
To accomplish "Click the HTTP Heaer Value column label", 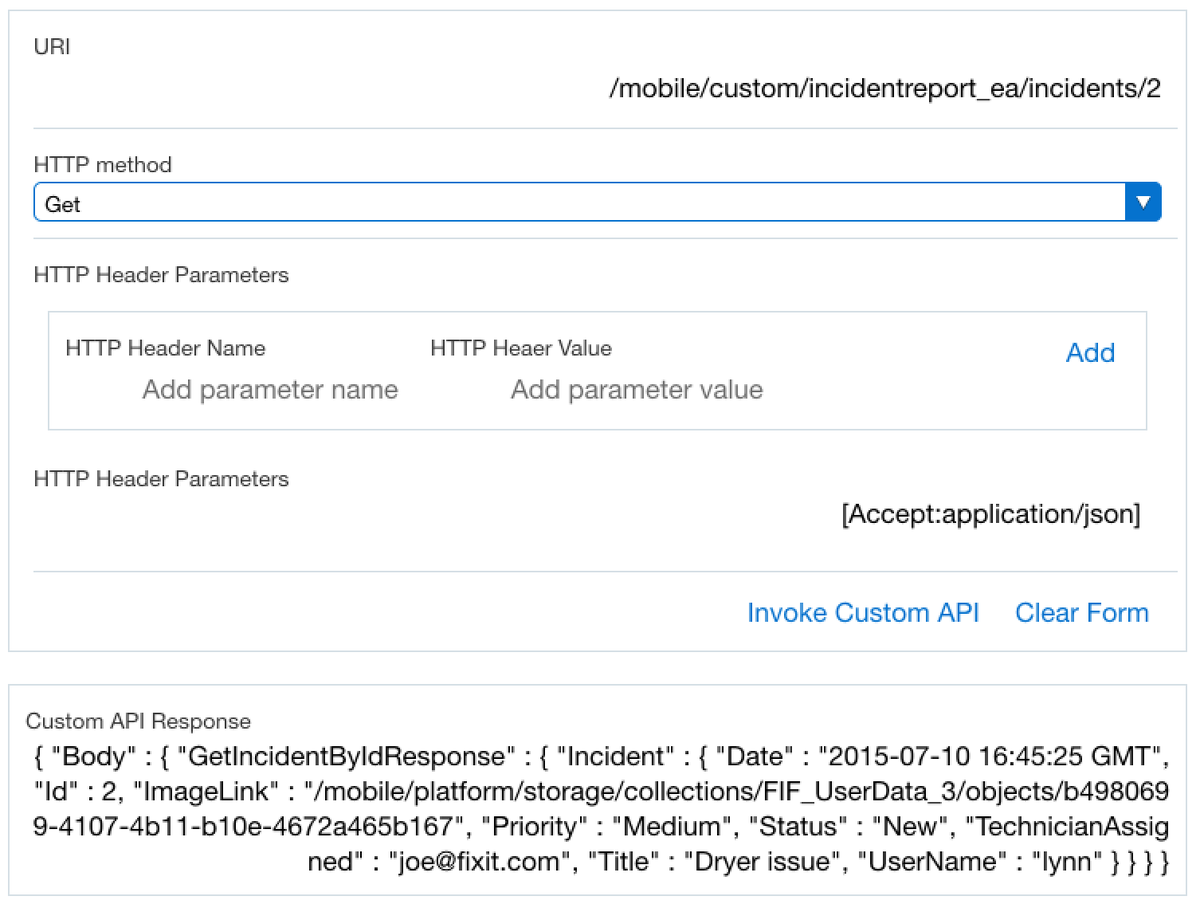I will pos(521,348).
